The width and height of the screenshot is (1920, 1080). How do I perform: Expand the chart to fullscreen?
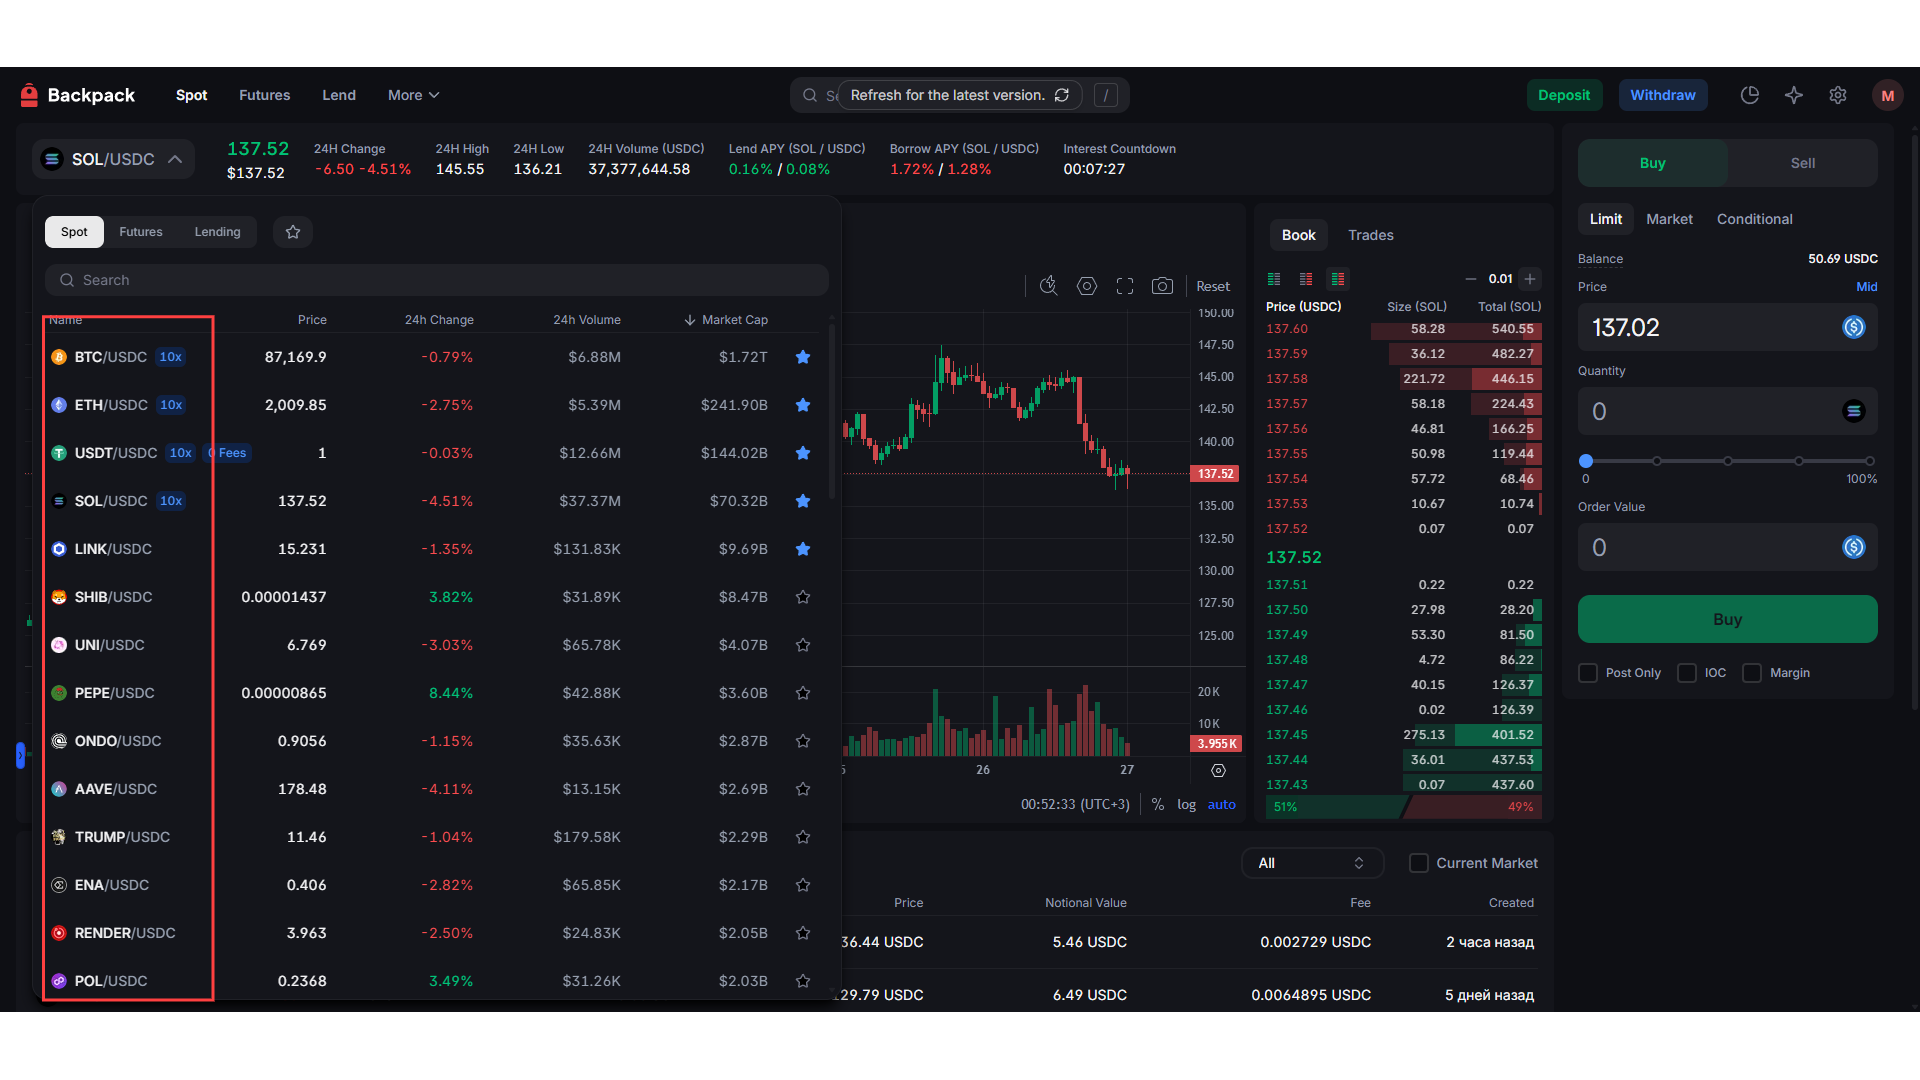point(1124,286)
